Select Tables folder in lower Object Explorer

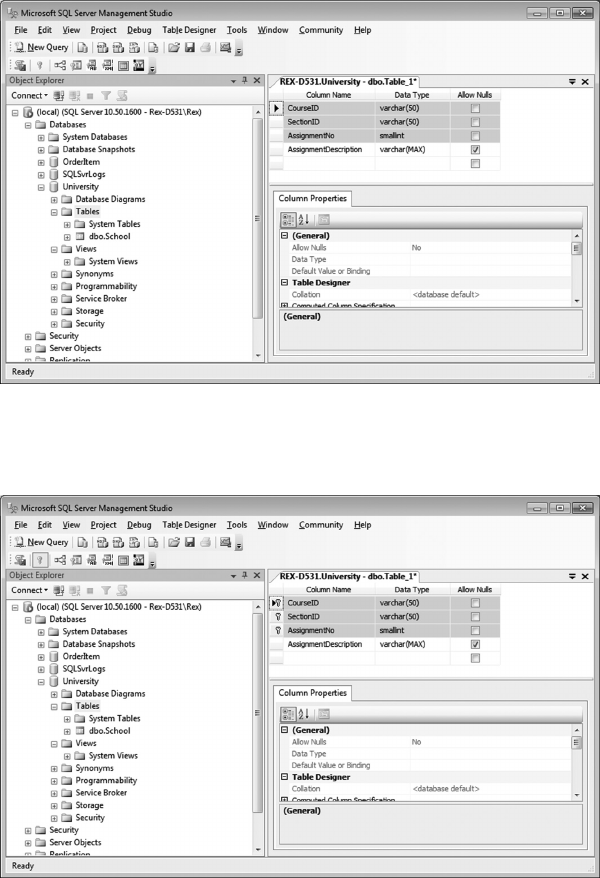coord(87,706)
